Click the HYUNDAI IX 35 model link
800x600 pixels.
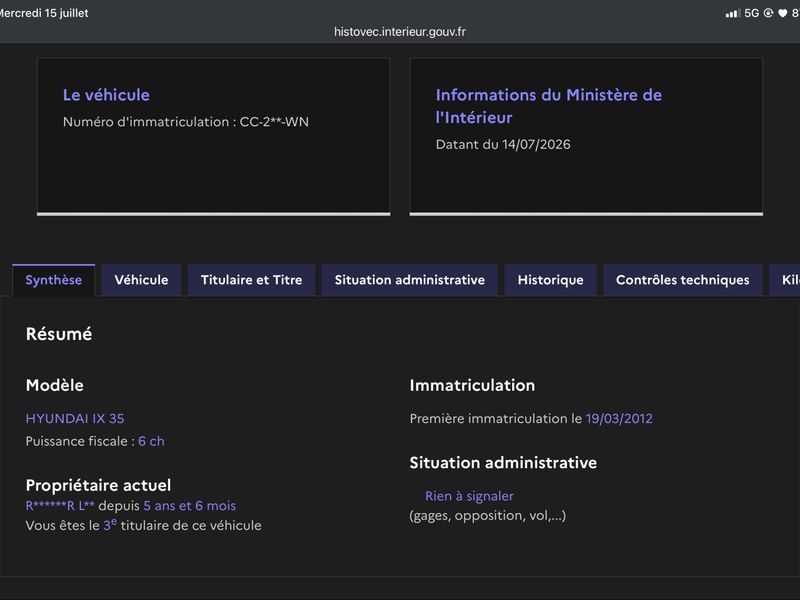coord(75,419)
